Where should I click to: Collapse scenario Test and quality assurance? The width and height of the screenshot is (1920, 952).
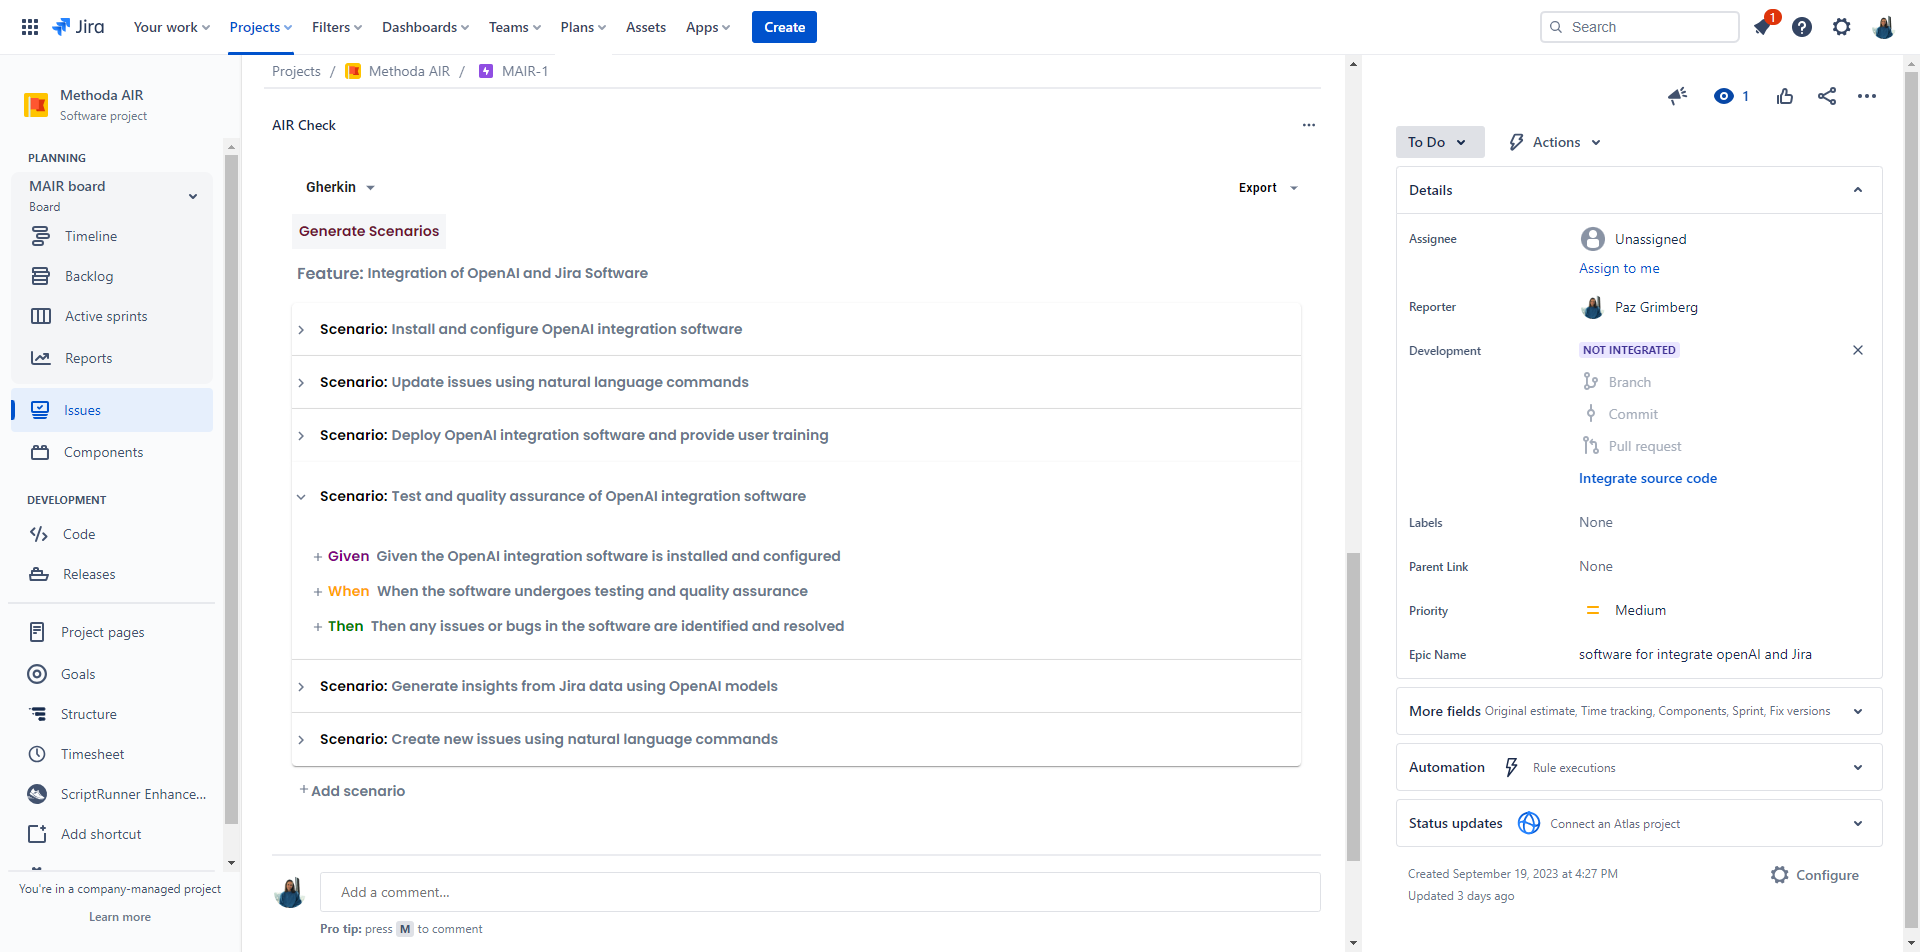pyautogui.click(x=301, y=497)
